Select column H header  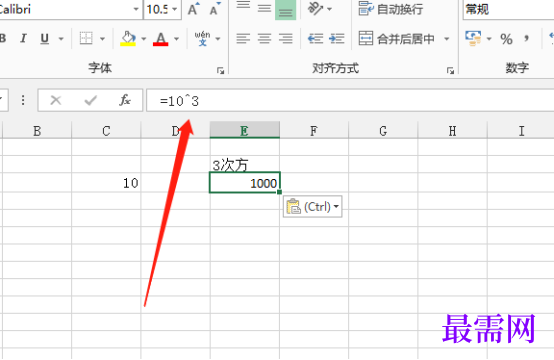(x=452, y=131)
